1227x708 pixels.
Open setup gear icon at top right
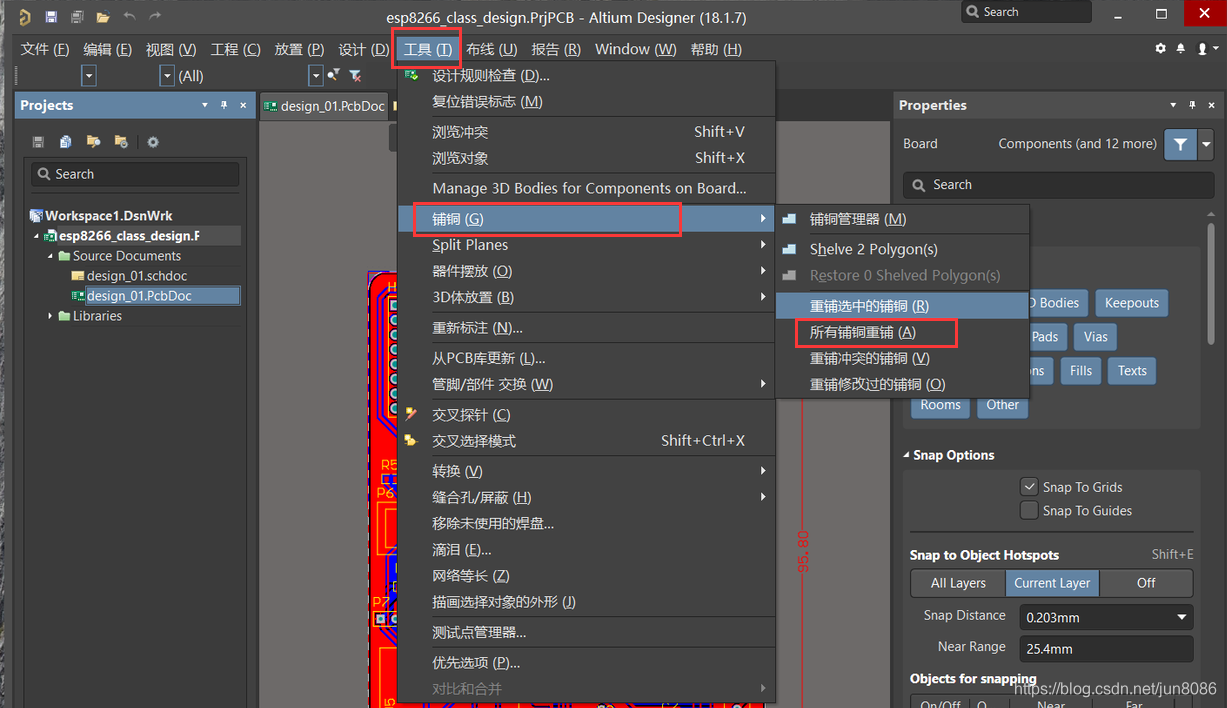click(1160, 48)
